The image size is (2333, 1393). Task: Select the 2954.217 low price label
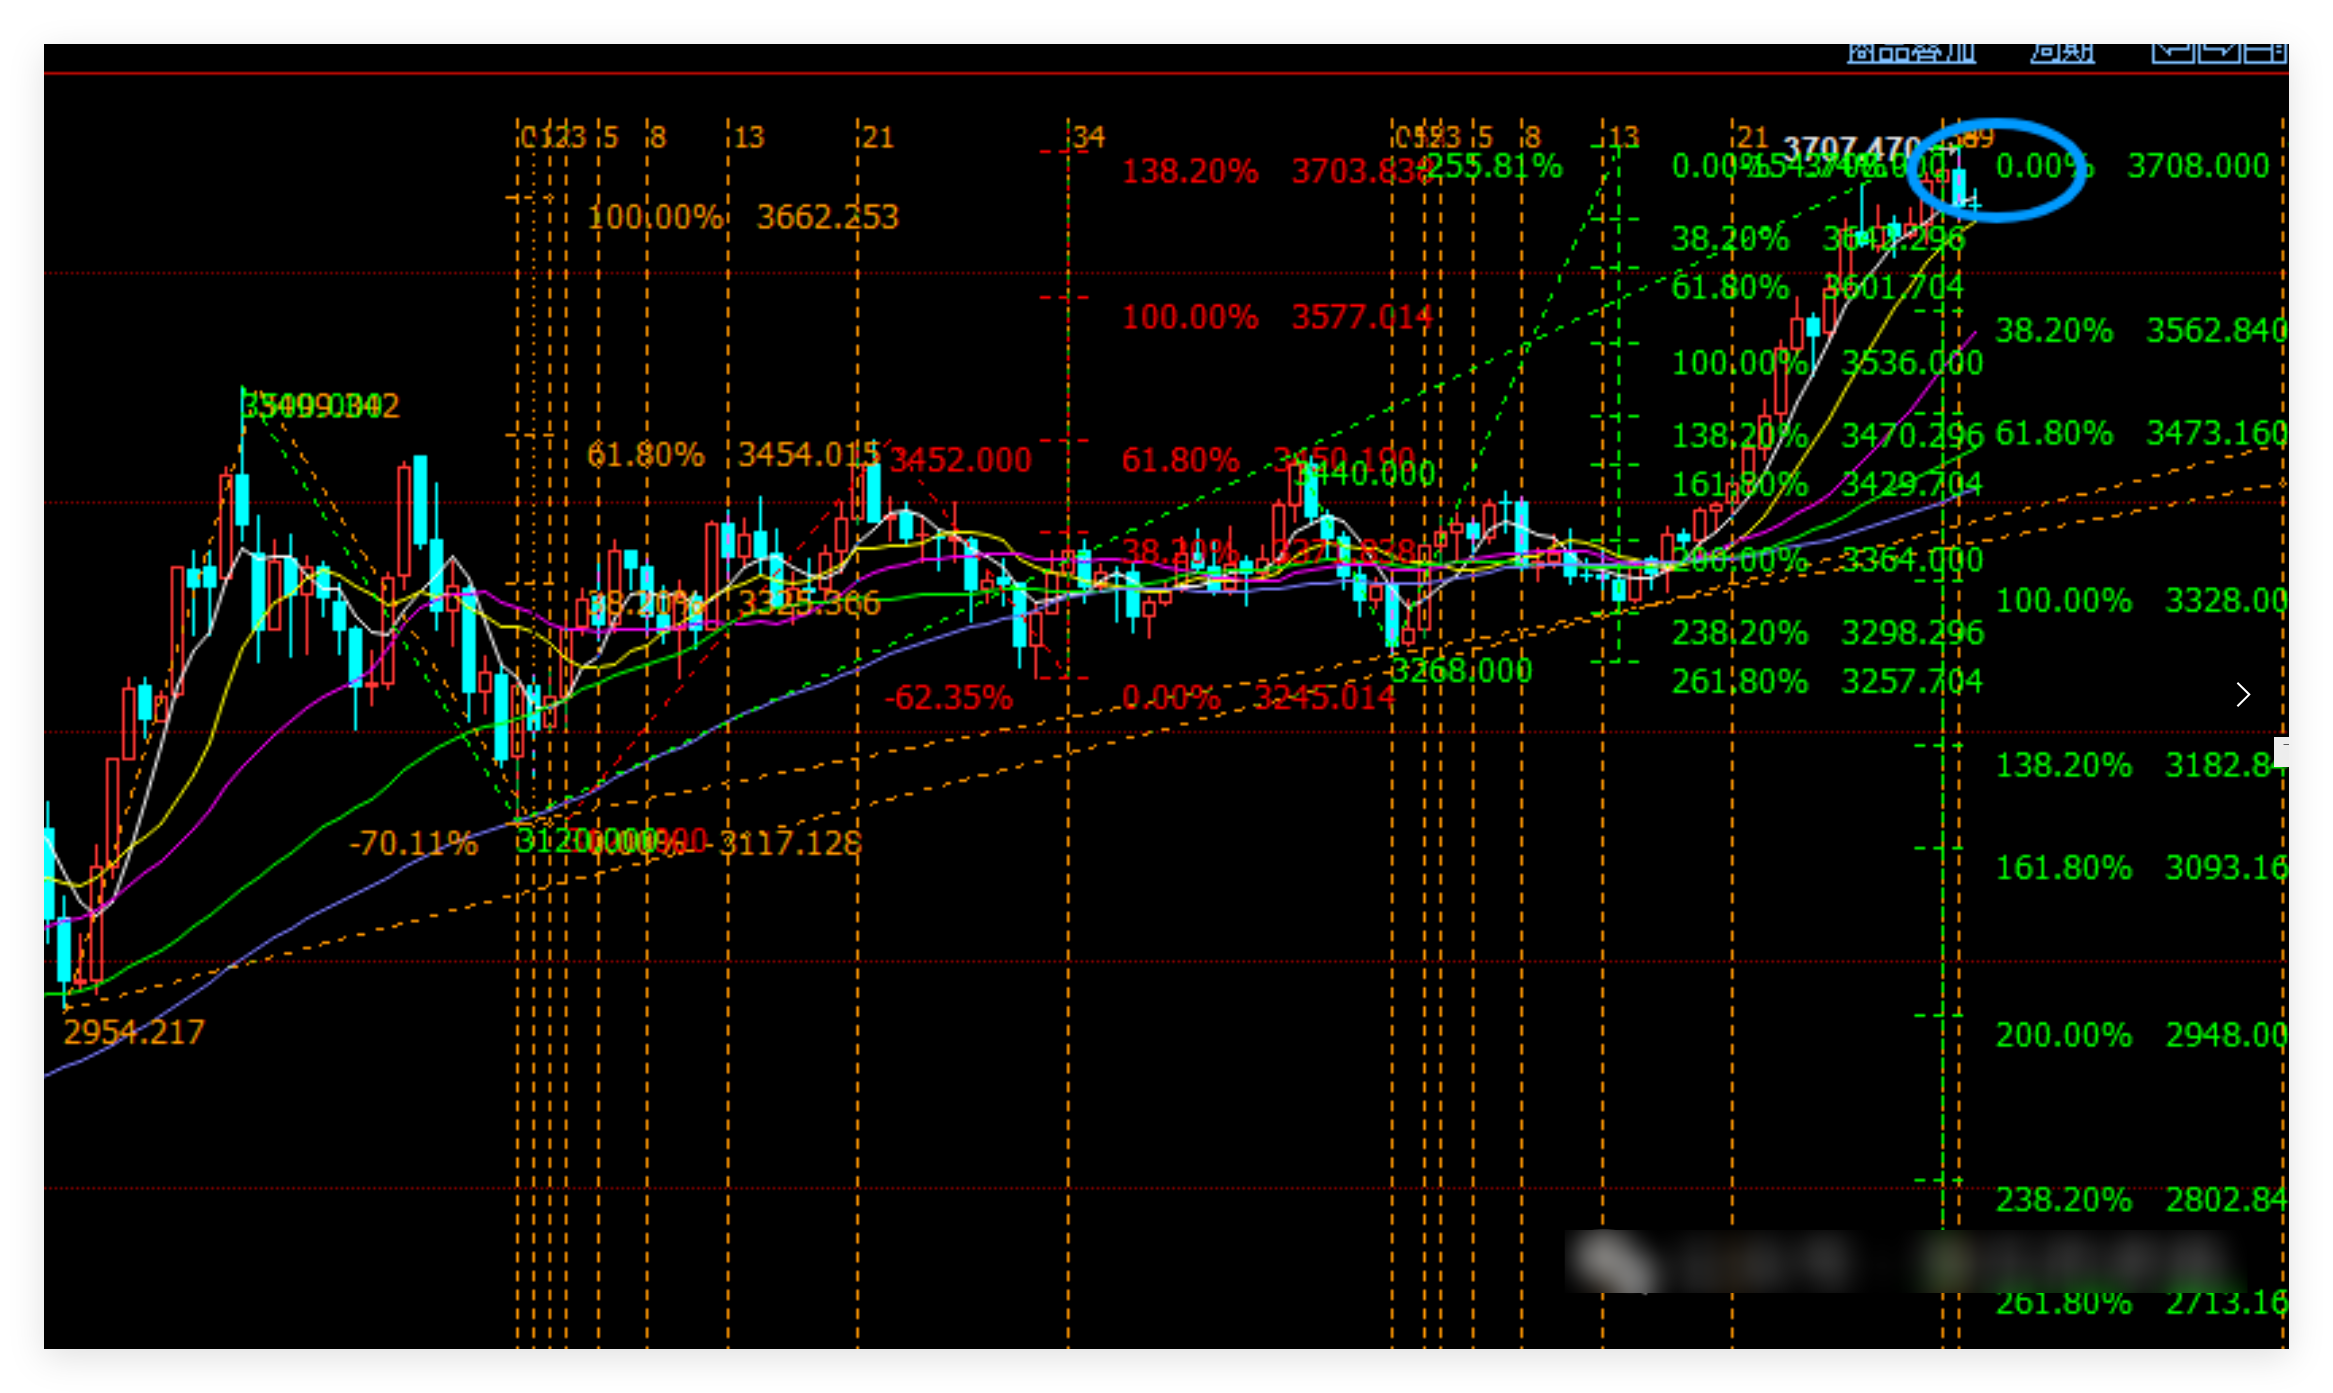134,1032
